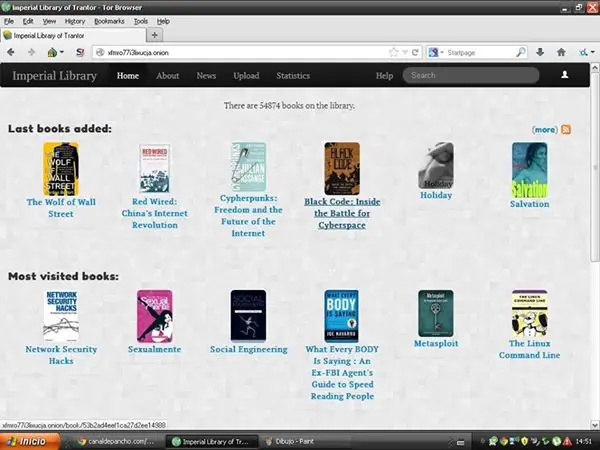Open the Bookmarks menu
Screen dimensions: 600x450
pos(109,21)
